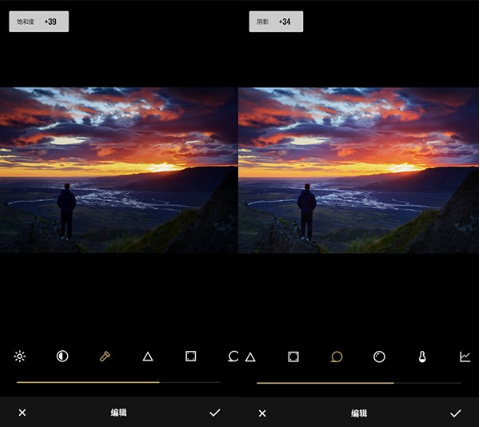
Task: Confirm shadows edit with the checkmark
Action: pos(456,413)
